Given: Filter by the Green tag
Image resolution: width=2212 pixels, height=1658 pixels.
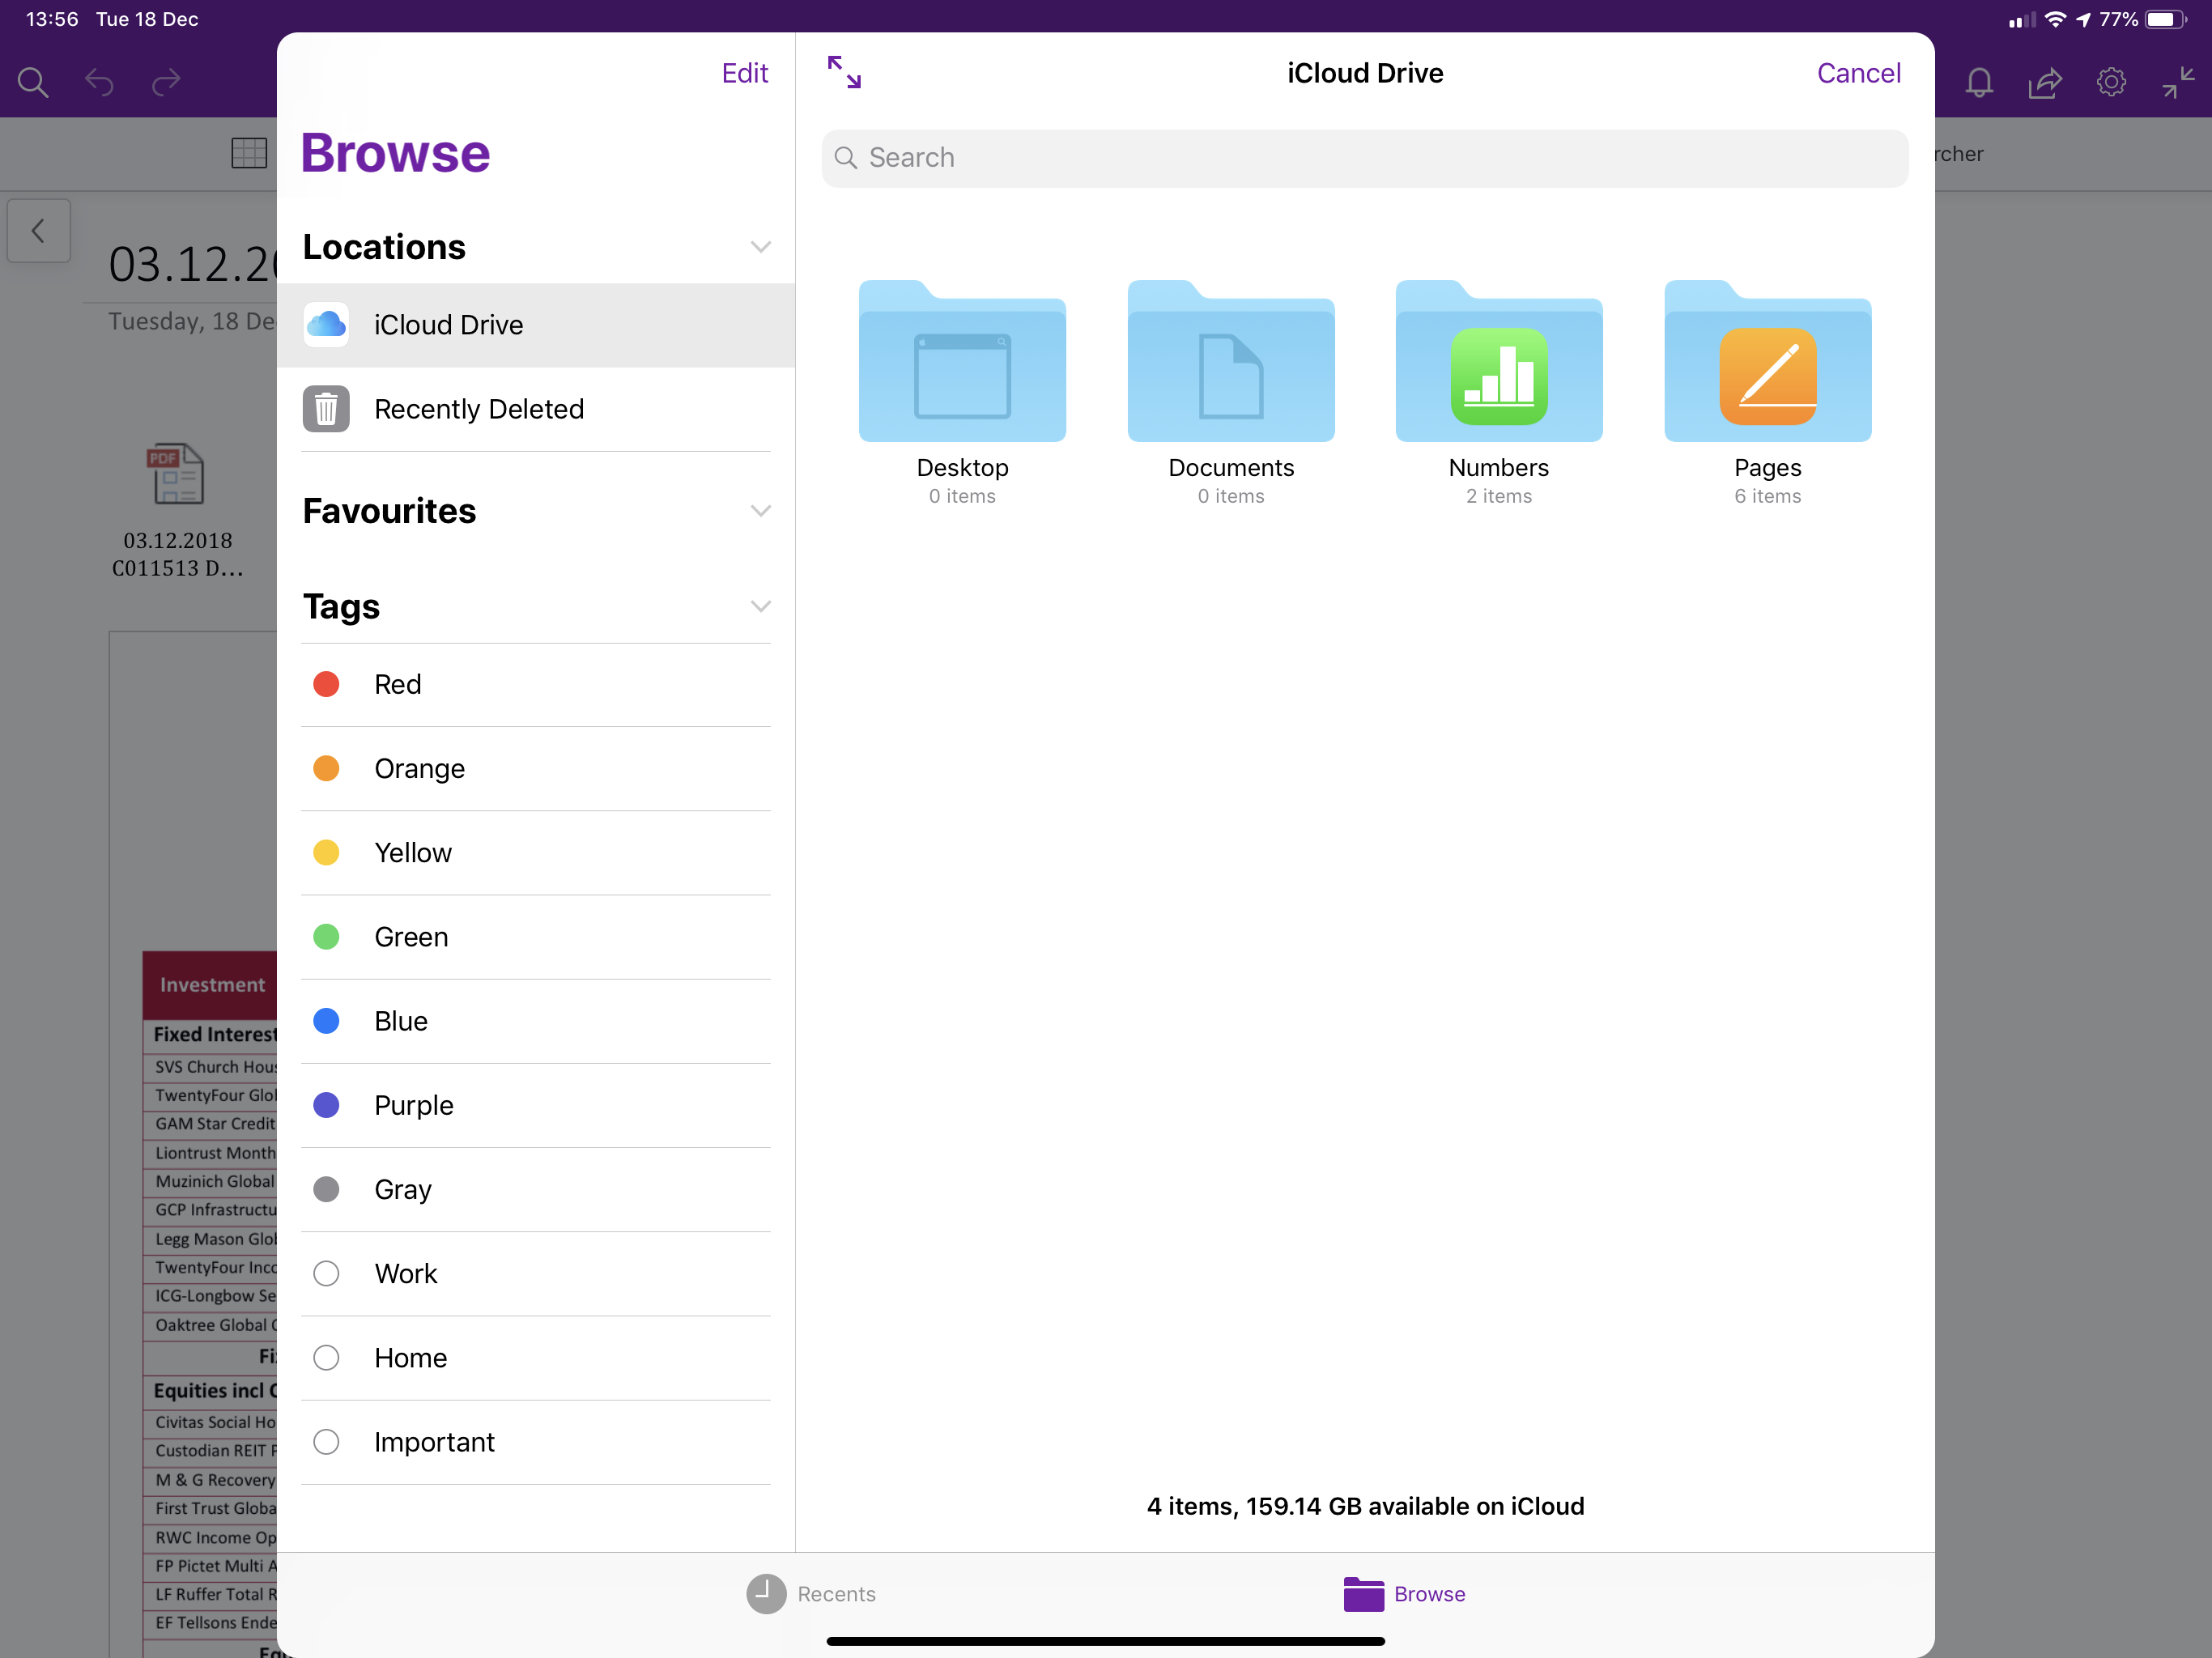Looking at the screenshot, I should pyautogui.click(x=536, y=937).
